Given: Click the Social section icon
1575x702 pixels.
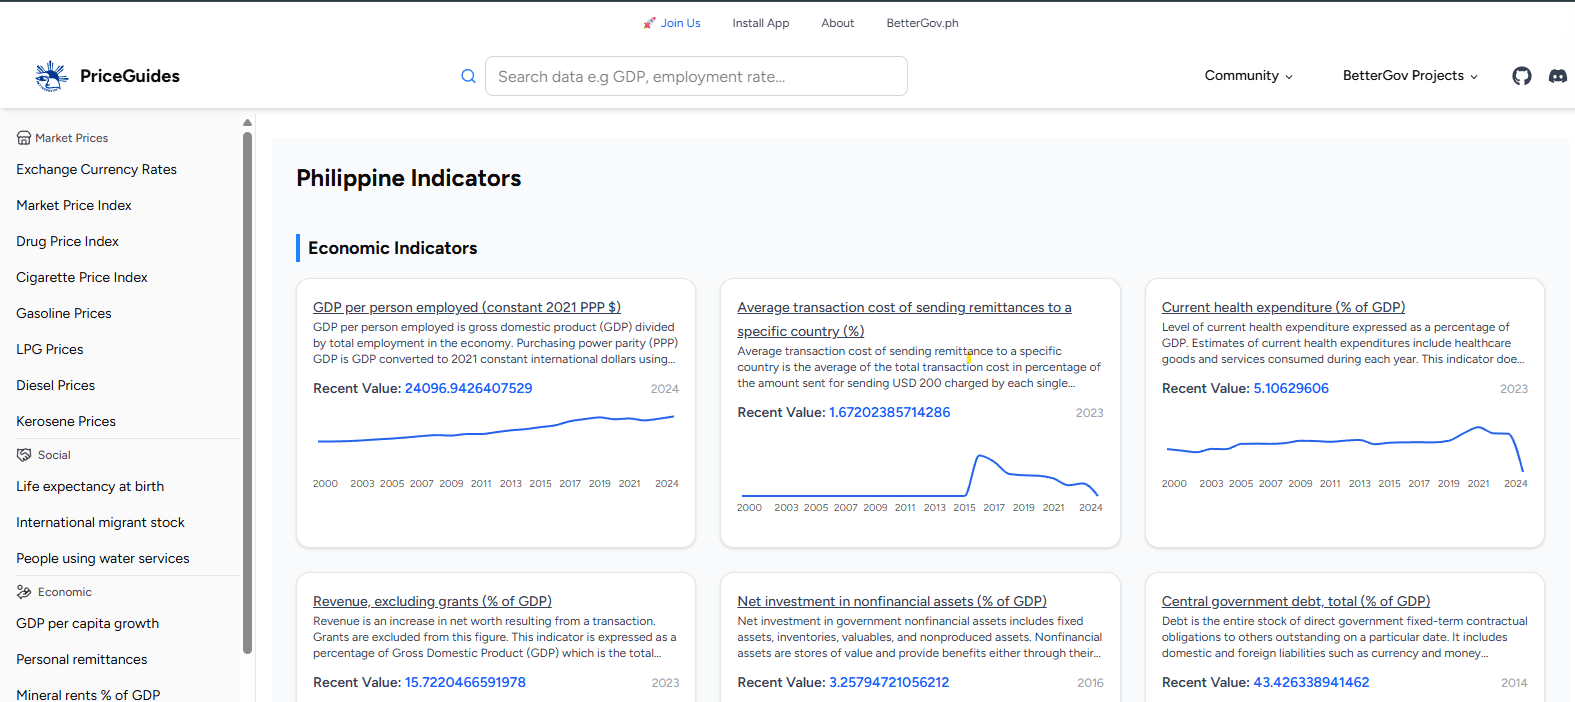Looking at the screenshot, I should (24, 455).
